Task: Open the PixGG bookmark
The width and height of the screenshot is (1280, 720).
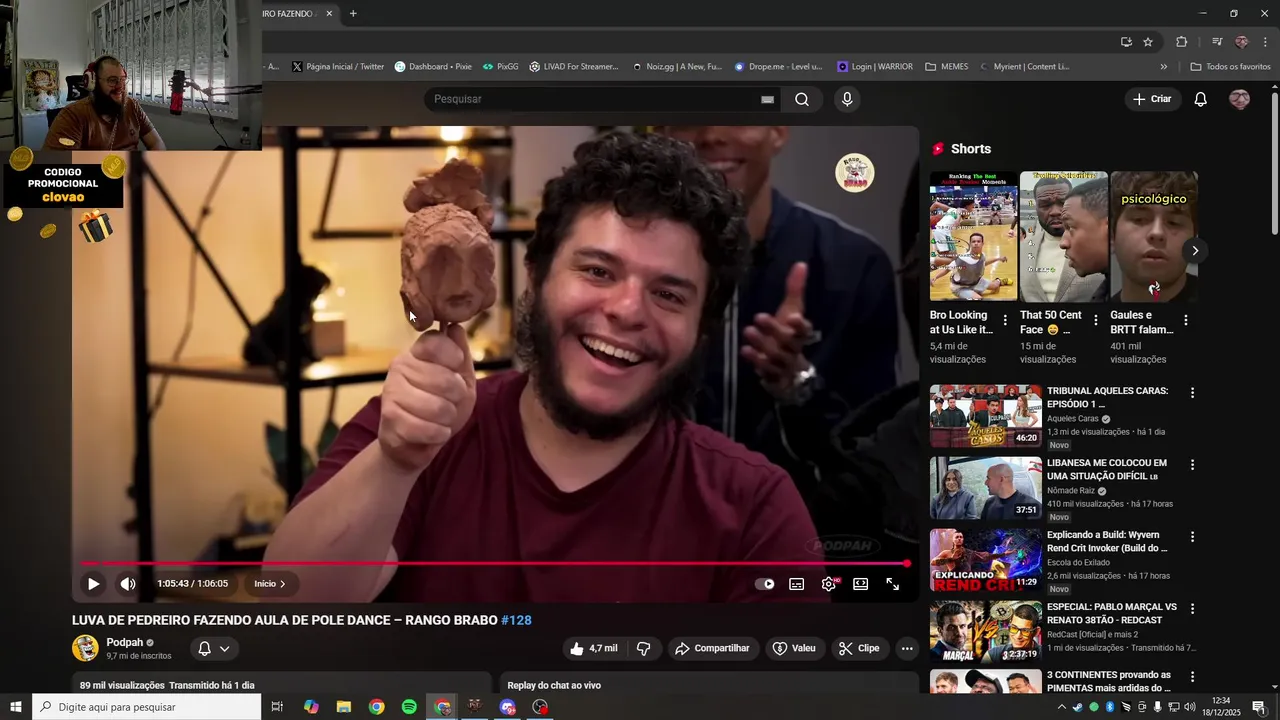Action: [x=500, y=67]
